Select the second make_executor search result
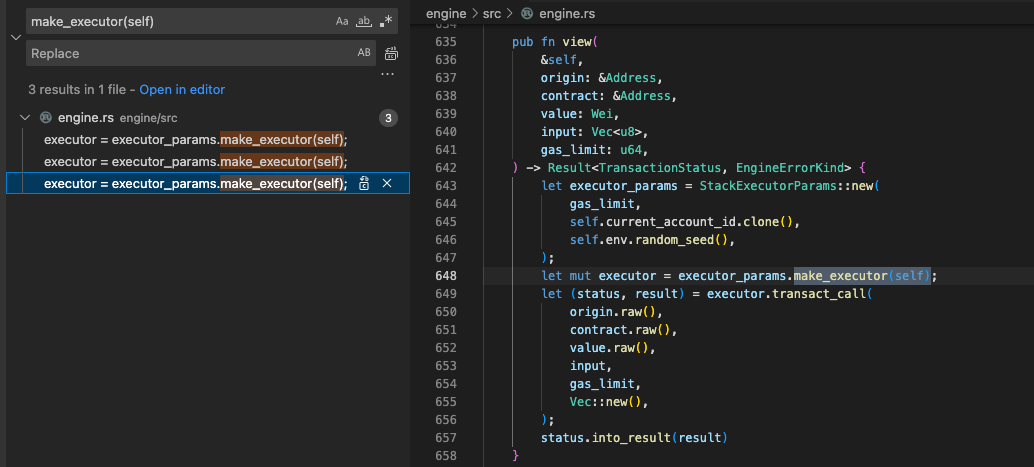1034x467 pixels. [195, 161]
